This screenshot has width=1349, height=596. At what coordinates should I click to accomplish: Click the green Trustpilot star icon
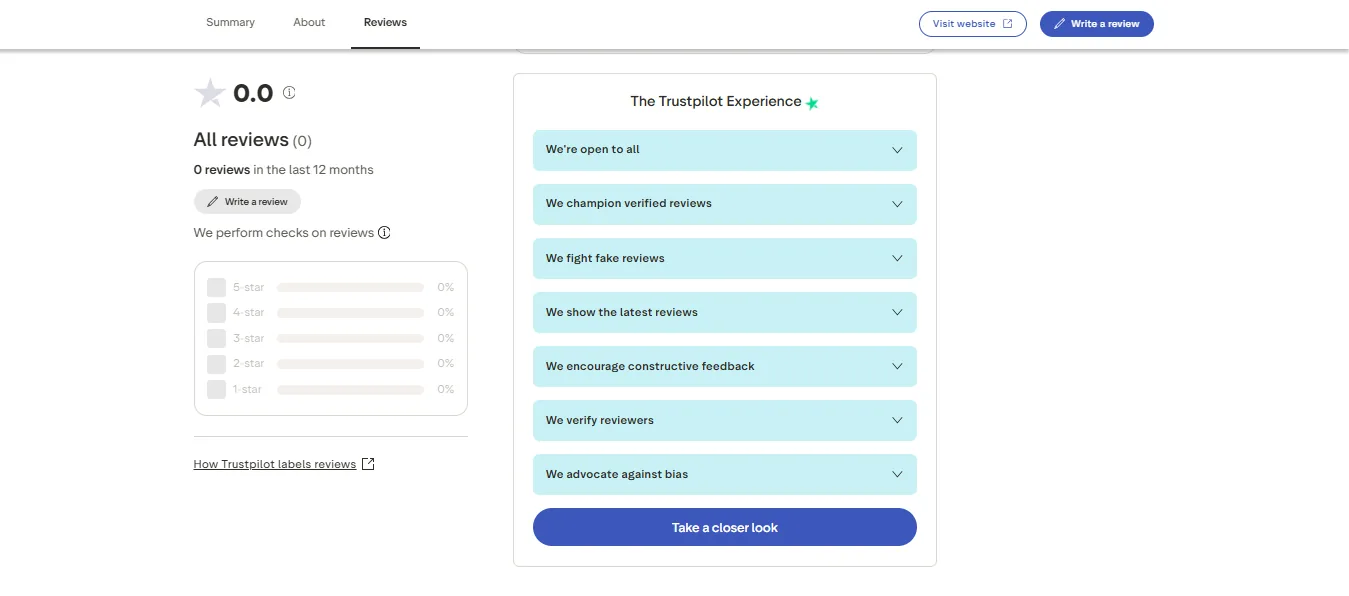coord(812,103)
